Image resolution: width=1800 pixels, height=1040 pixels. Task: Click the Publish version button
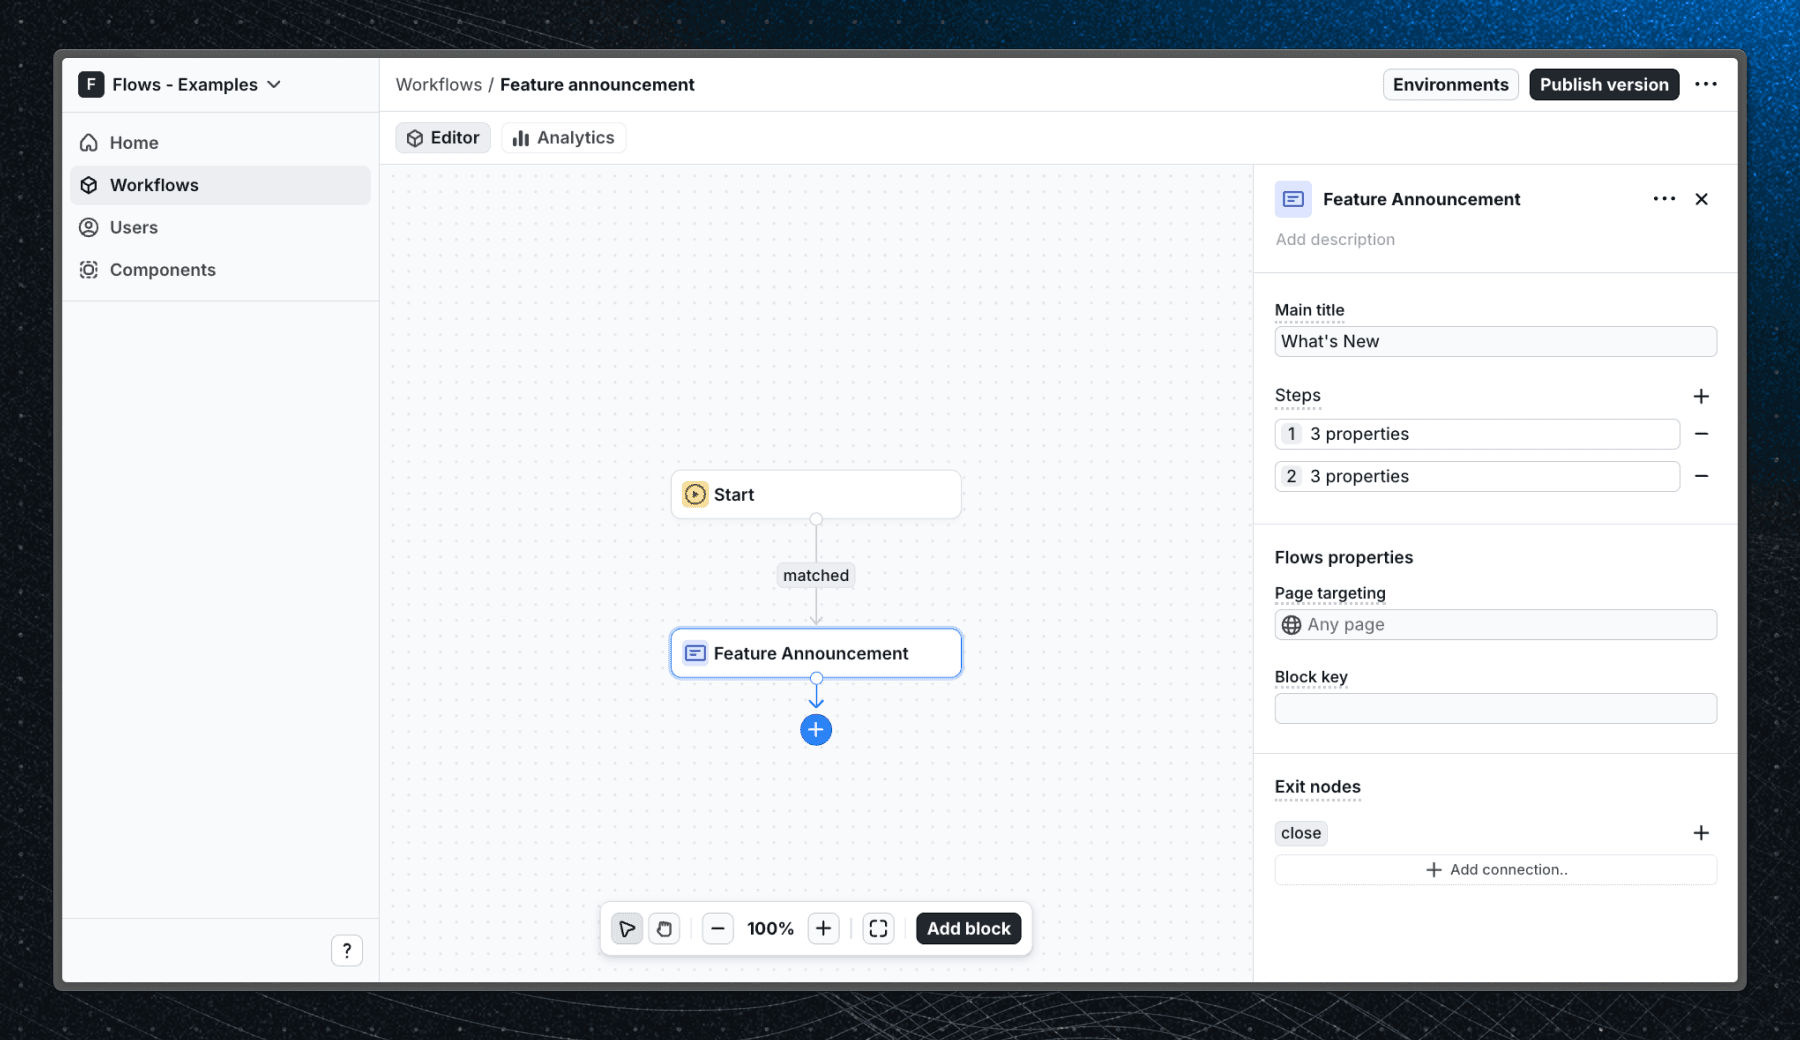pos(1603,84)
